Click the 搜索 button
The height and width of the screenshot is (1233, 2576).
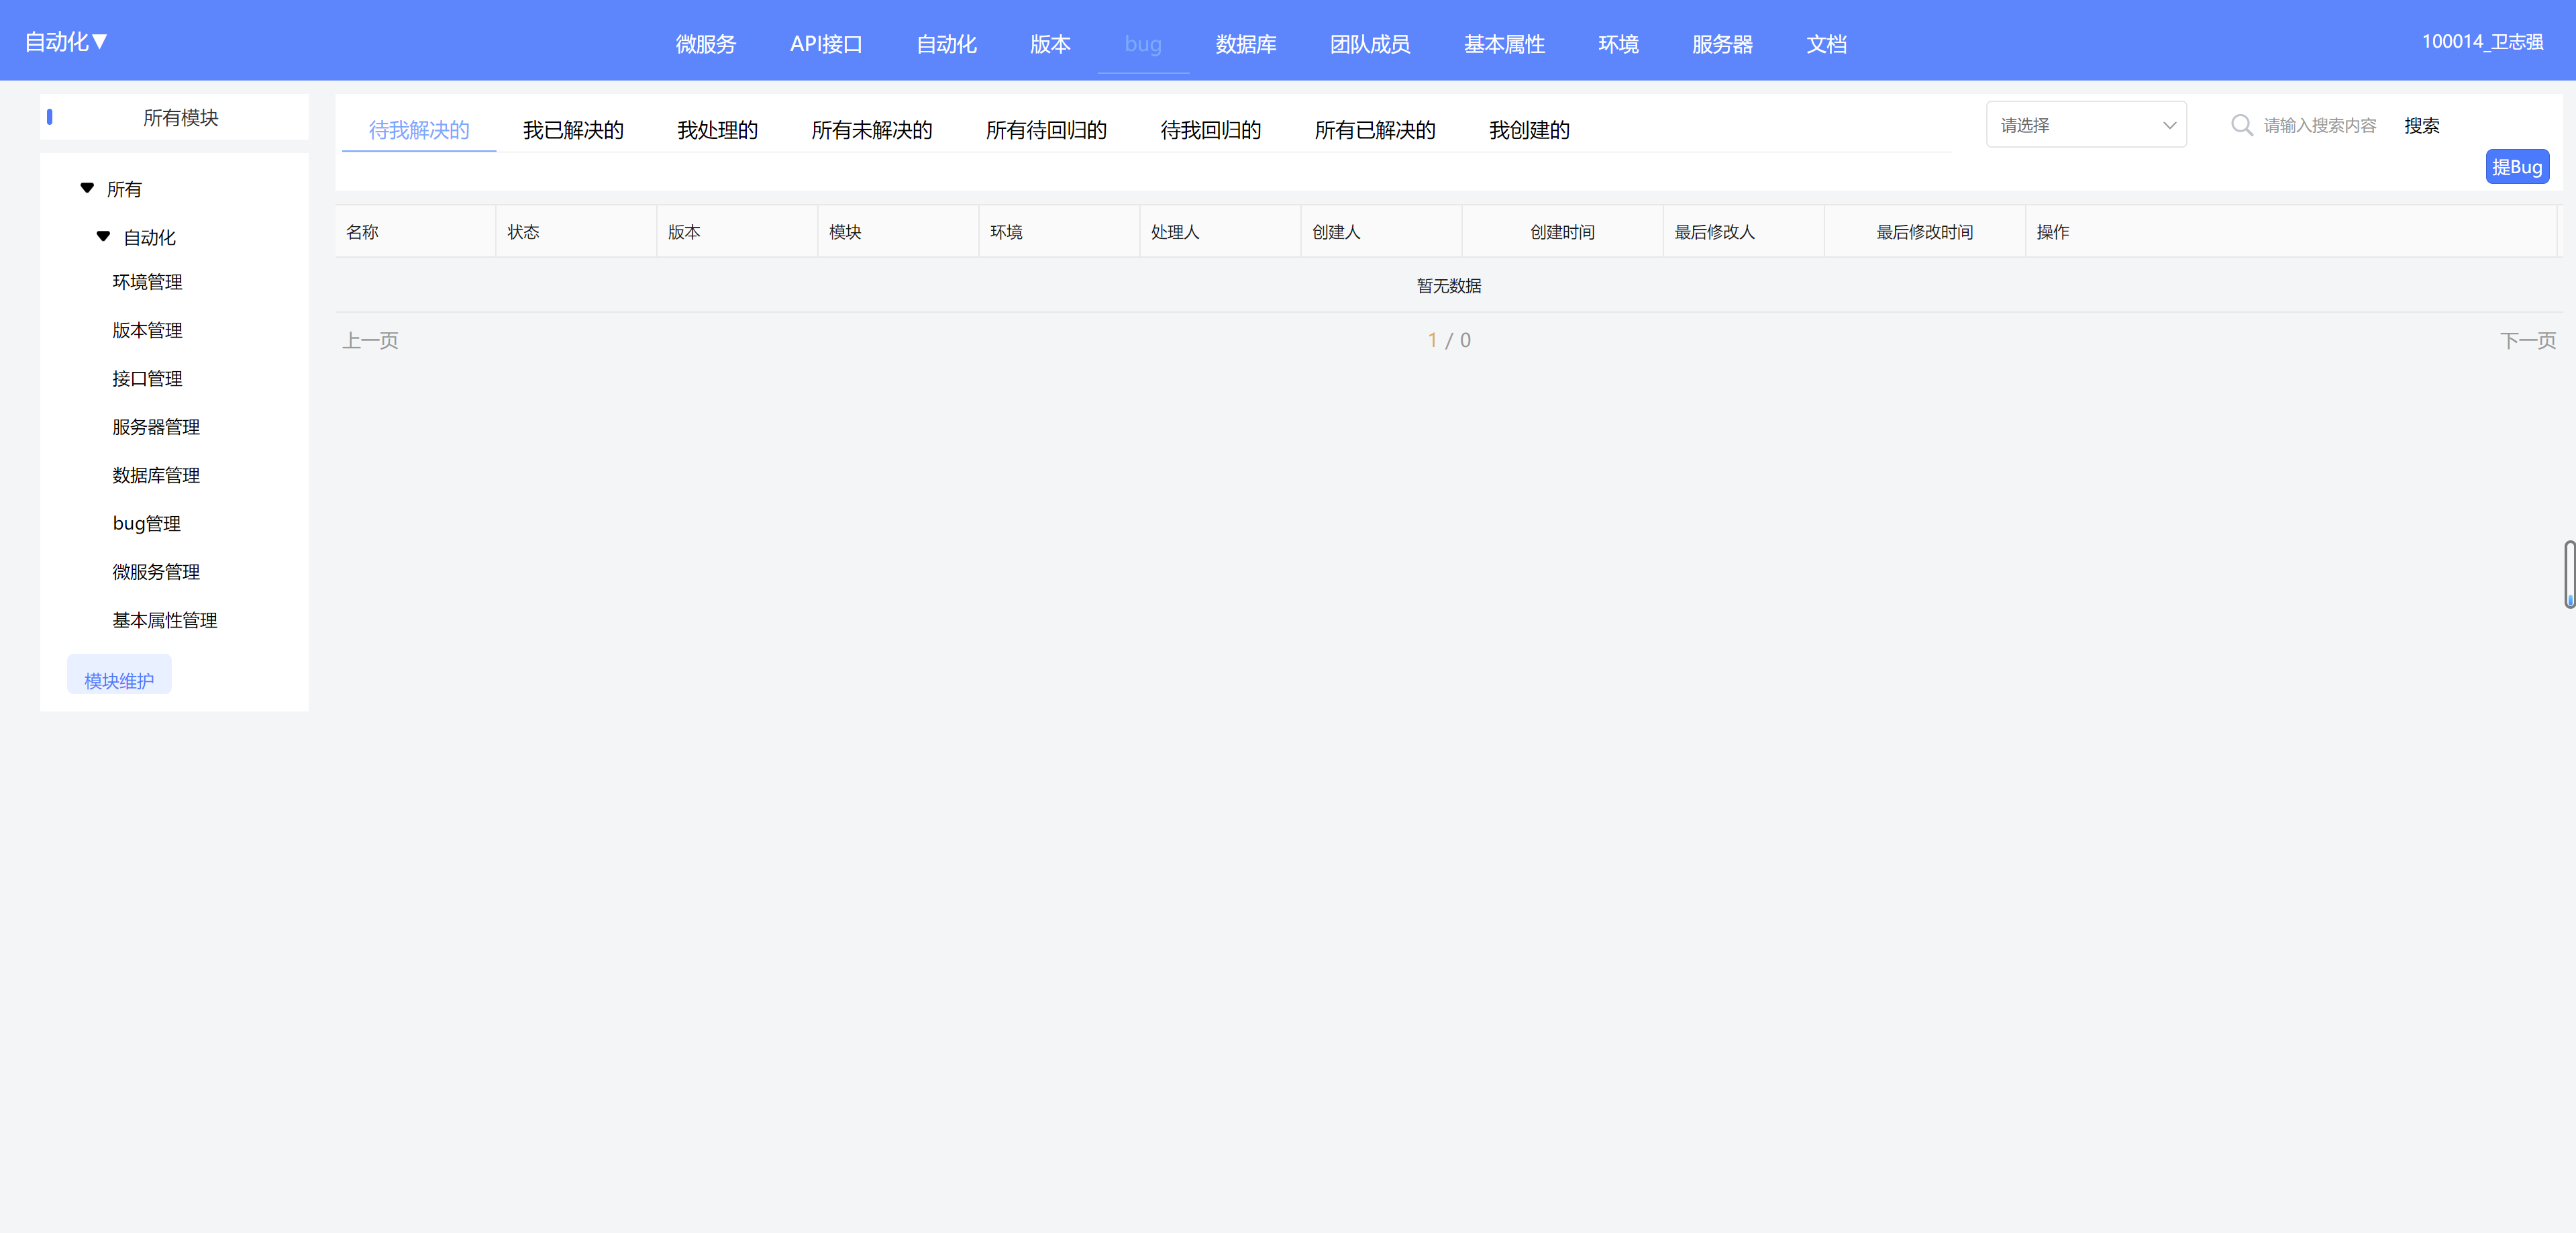coord(2421,125)
